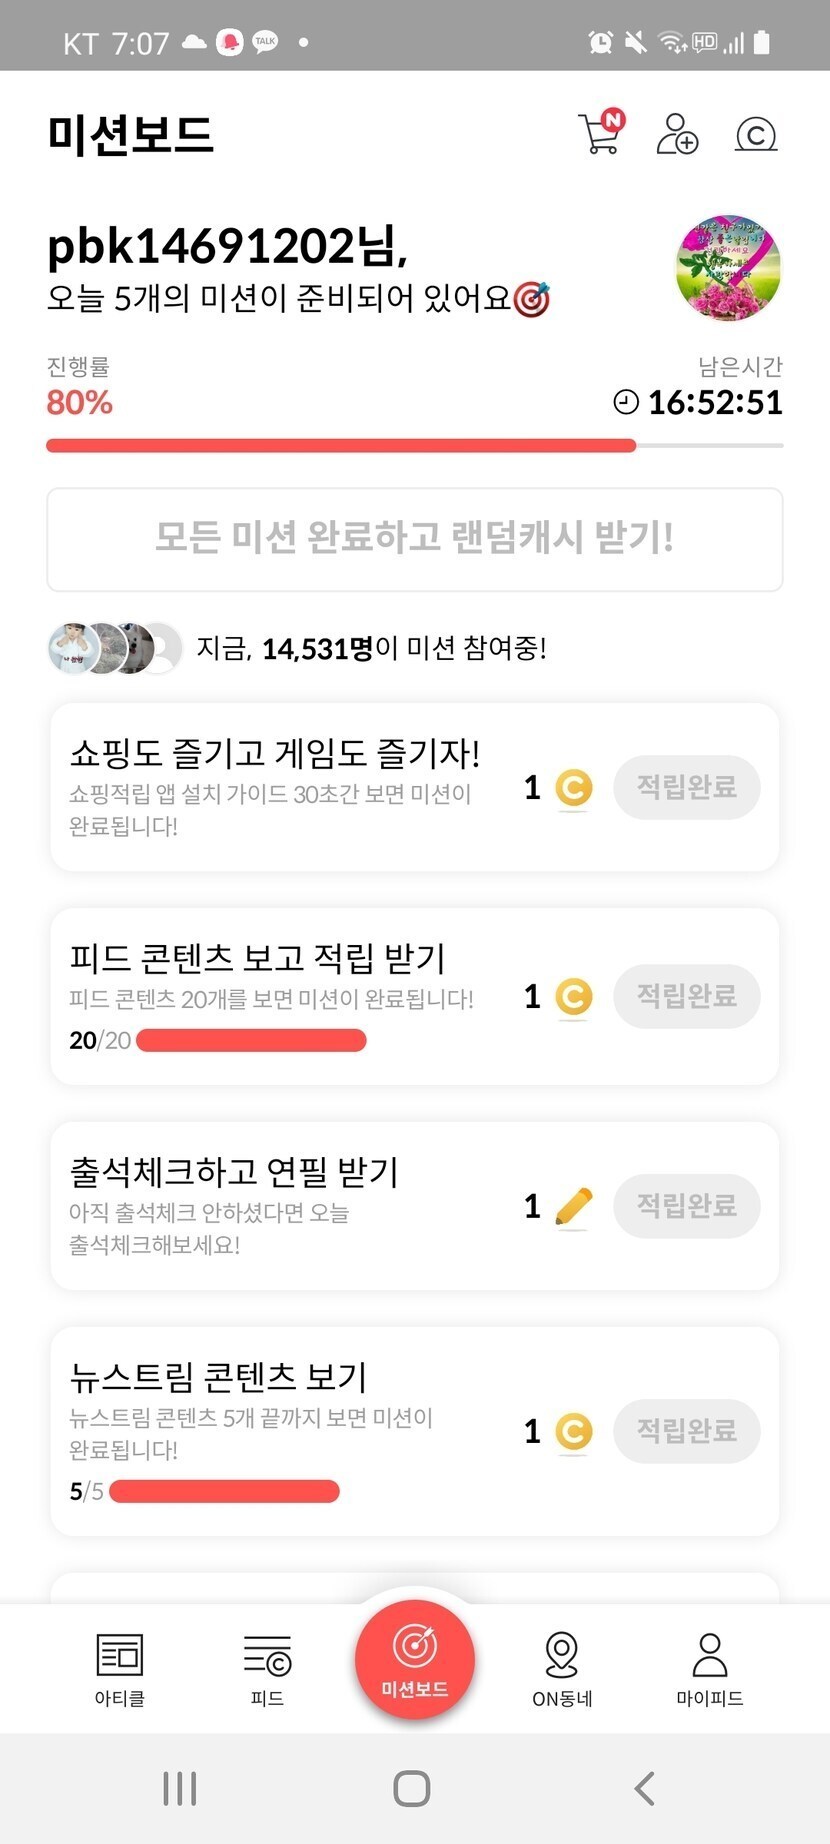Tap the 20/20 feed progress bar

click(251, 1041)
